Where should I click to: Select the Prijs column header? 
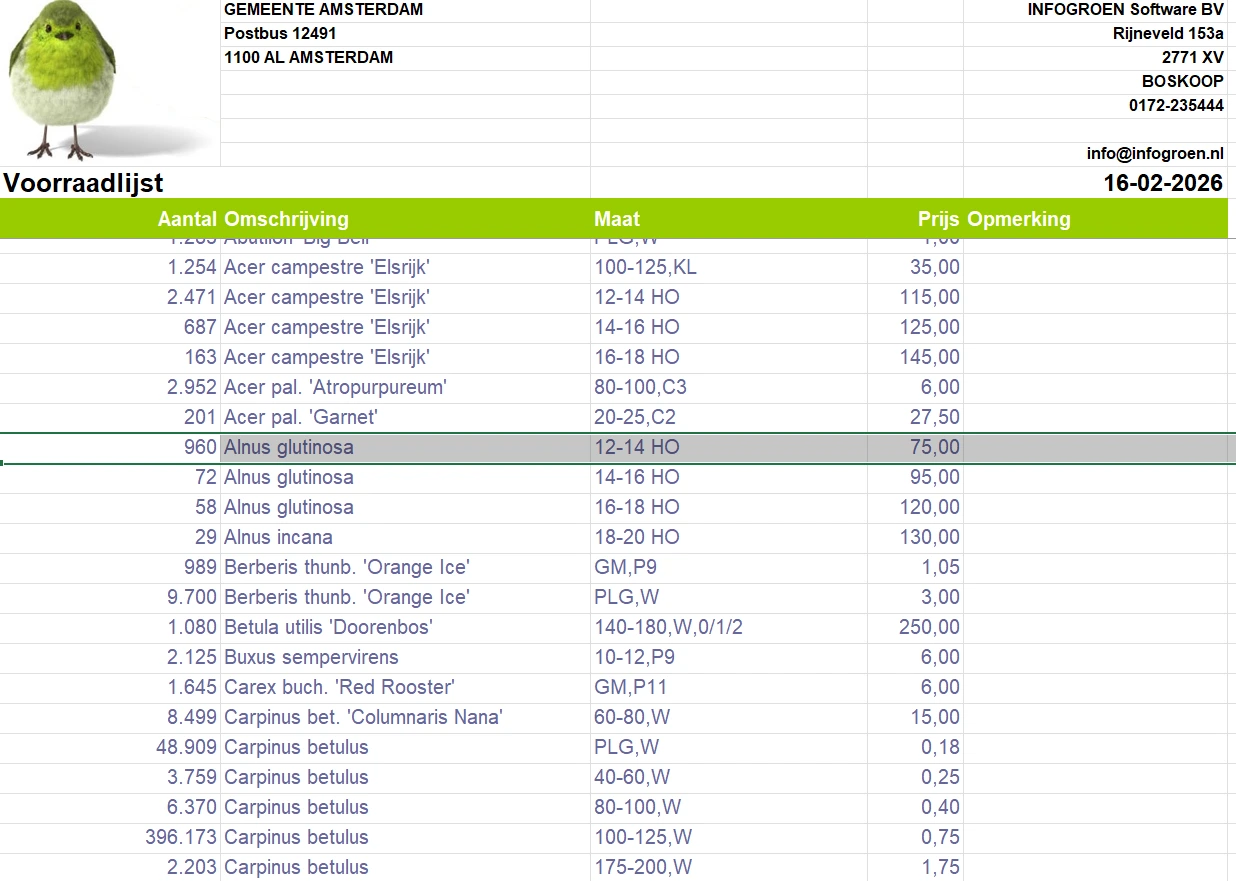click(x=938, y=219)
